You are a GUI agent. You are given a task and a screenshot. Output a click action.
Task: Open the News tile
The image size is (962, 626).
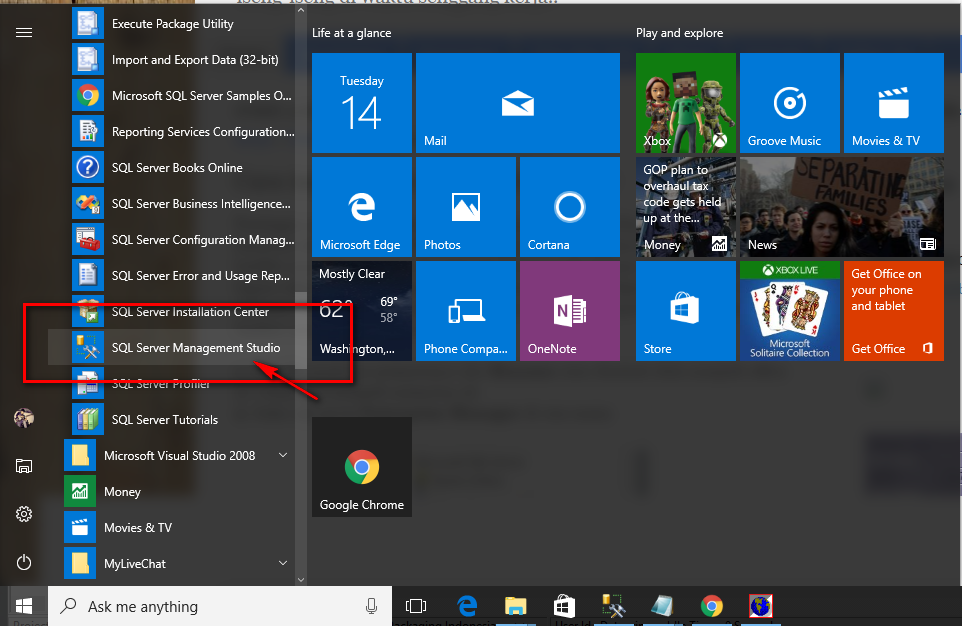click(842, 207)
